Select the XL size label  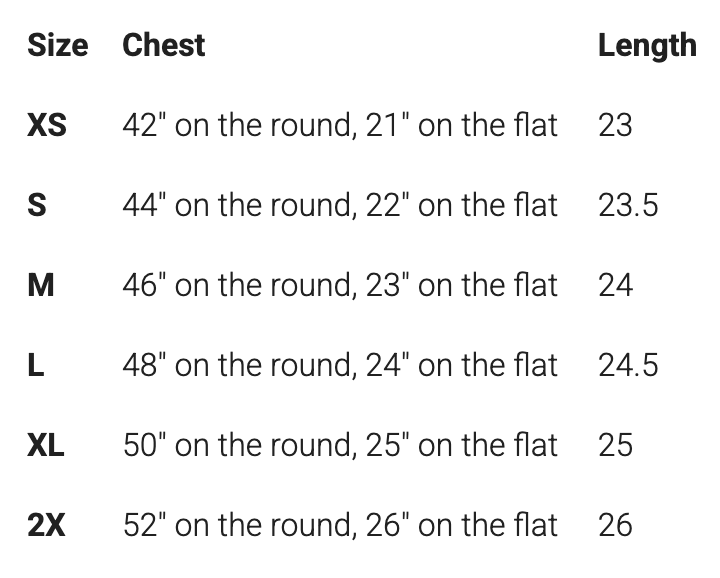pyautogui.click(x=46, y=445)
